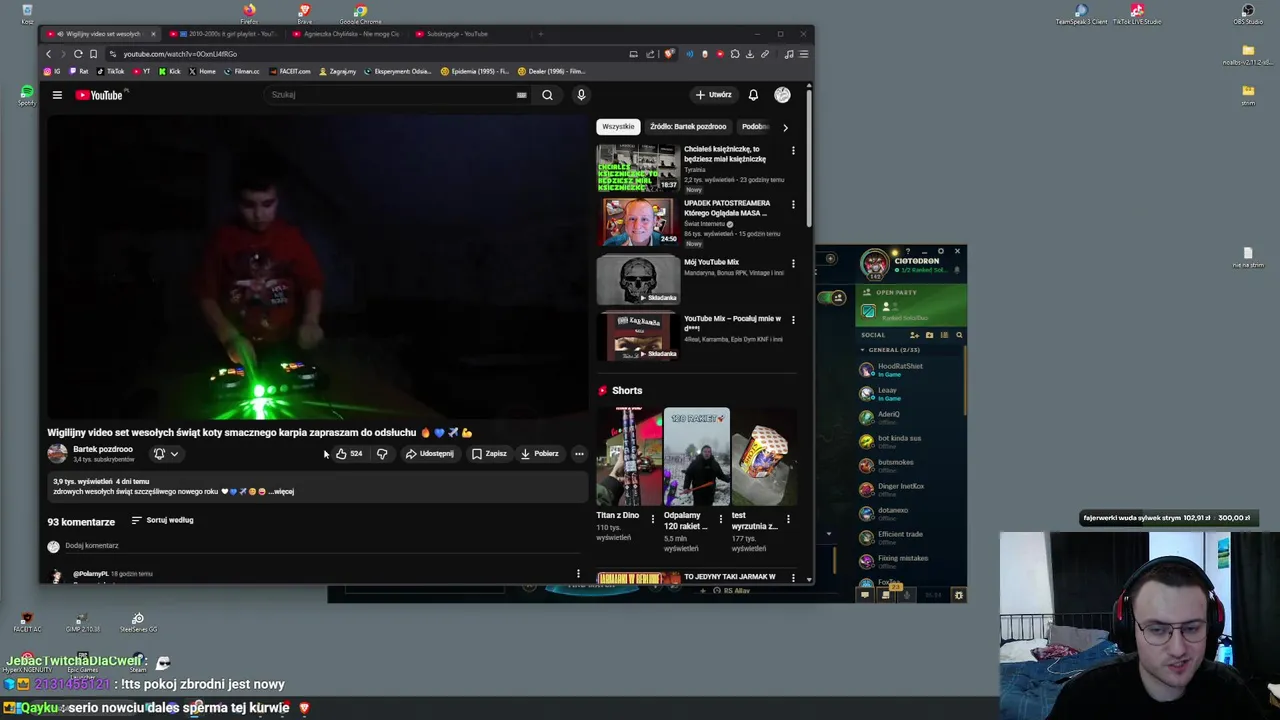Open the browser main menu hamburger
The image size is (1280, 720).
(804, 54)
